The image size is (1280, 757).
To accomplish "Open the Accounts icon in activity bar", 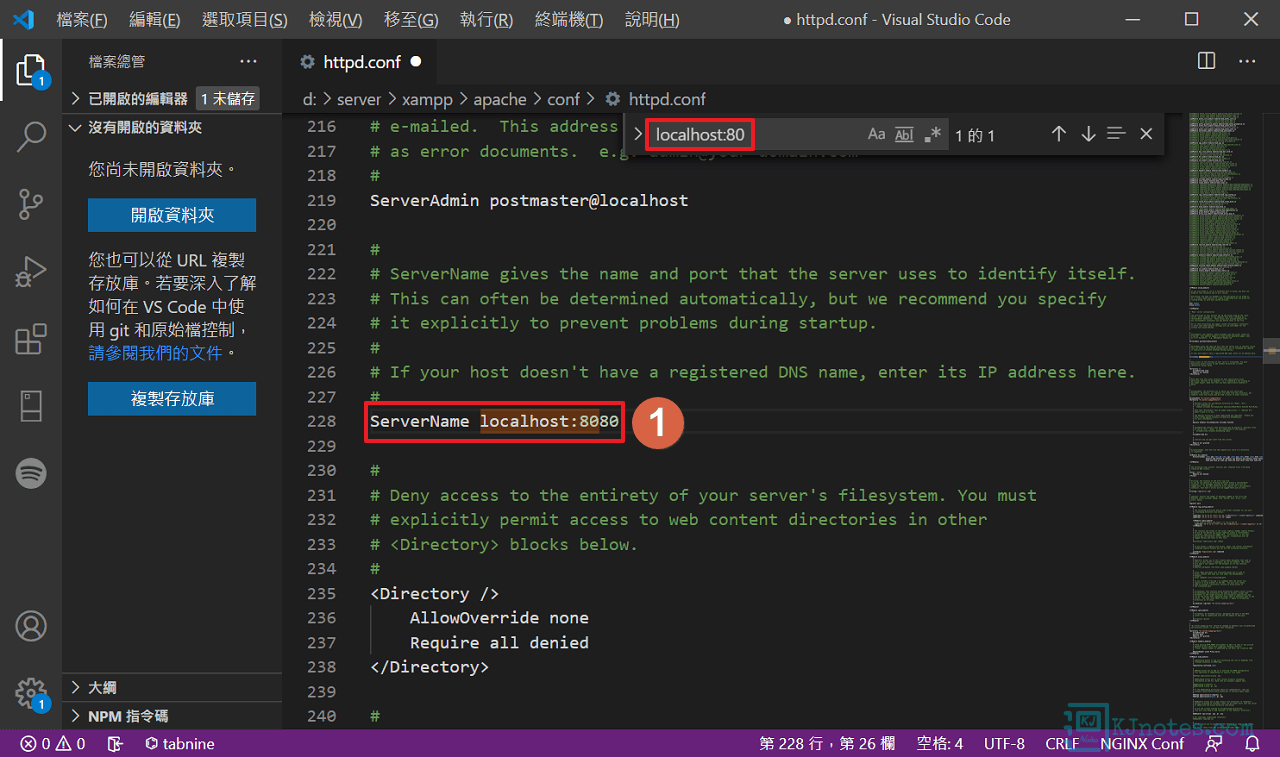I will pyautogui.click(x=31, y=626).
